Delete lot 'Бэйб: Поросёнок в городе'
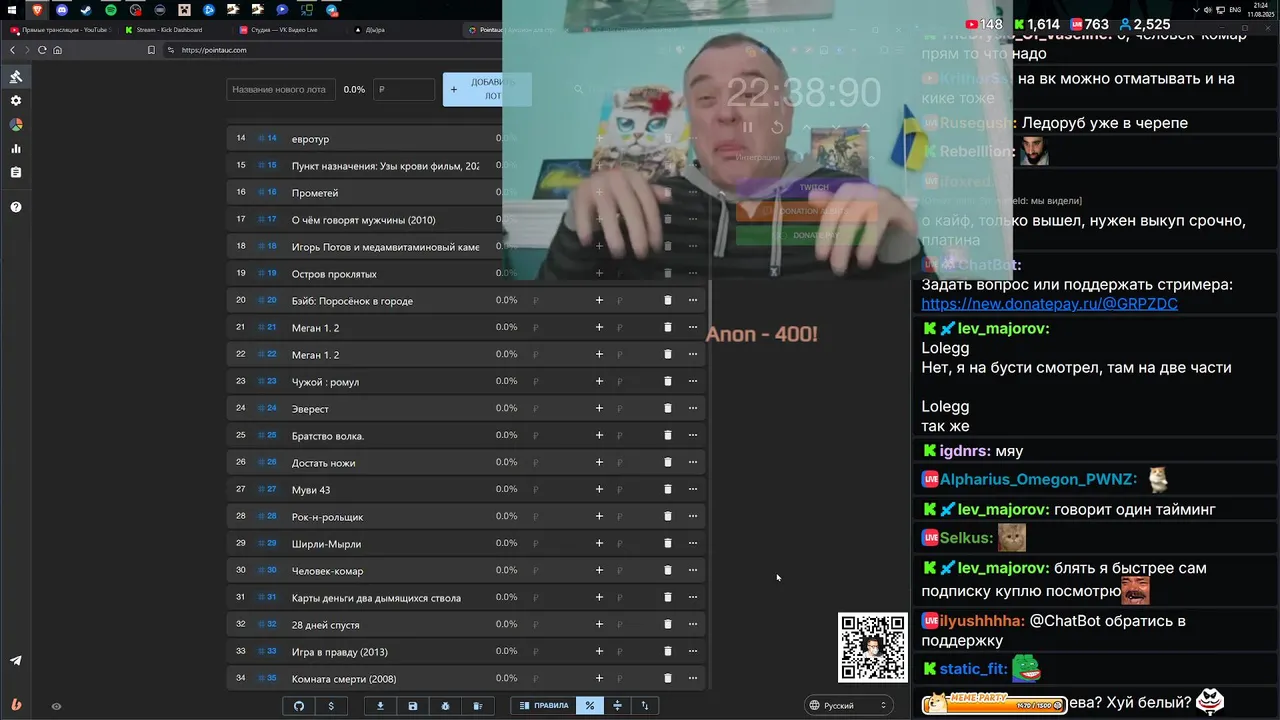This screenshot has width=1280, height=720. (x=668, y=300)
